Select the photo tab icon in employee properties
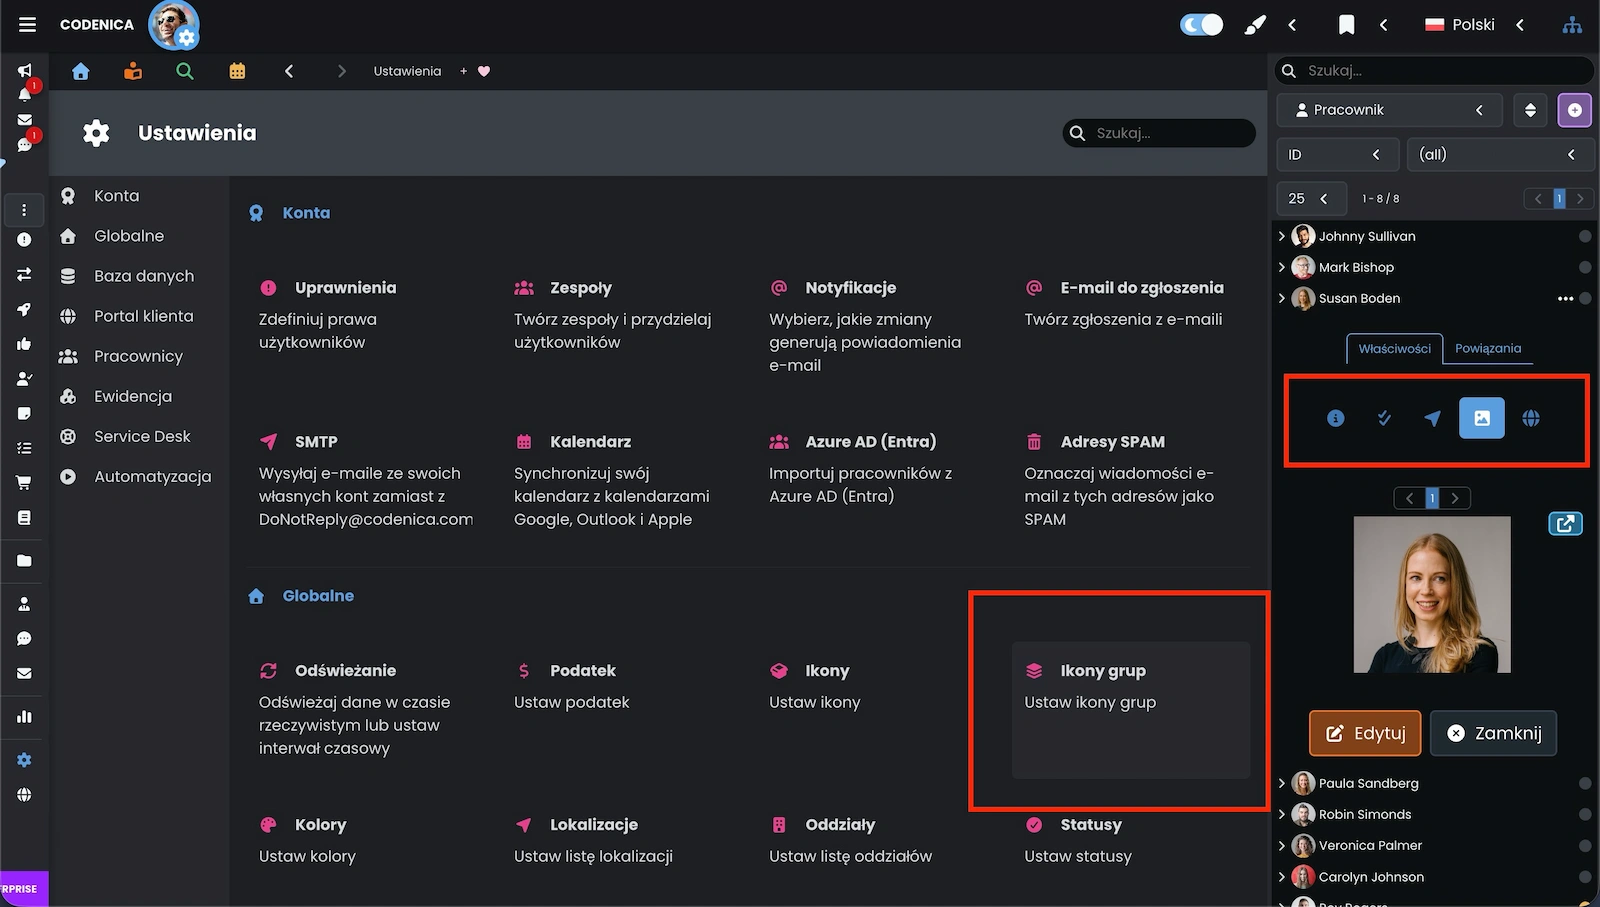 [1482, 418]
